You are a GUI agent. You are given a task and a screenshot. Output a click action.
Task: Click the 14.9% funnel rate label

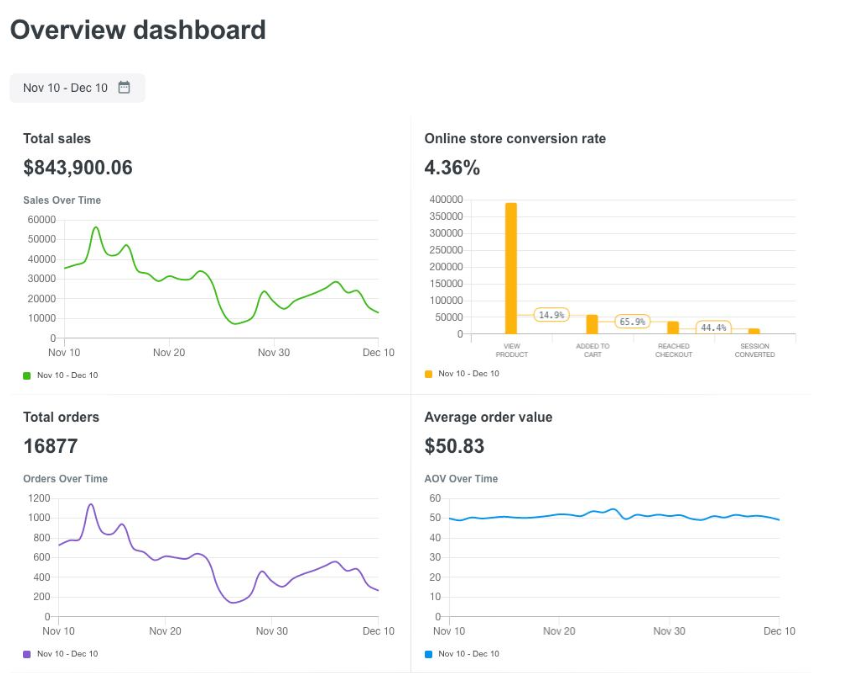pos(551,315)
